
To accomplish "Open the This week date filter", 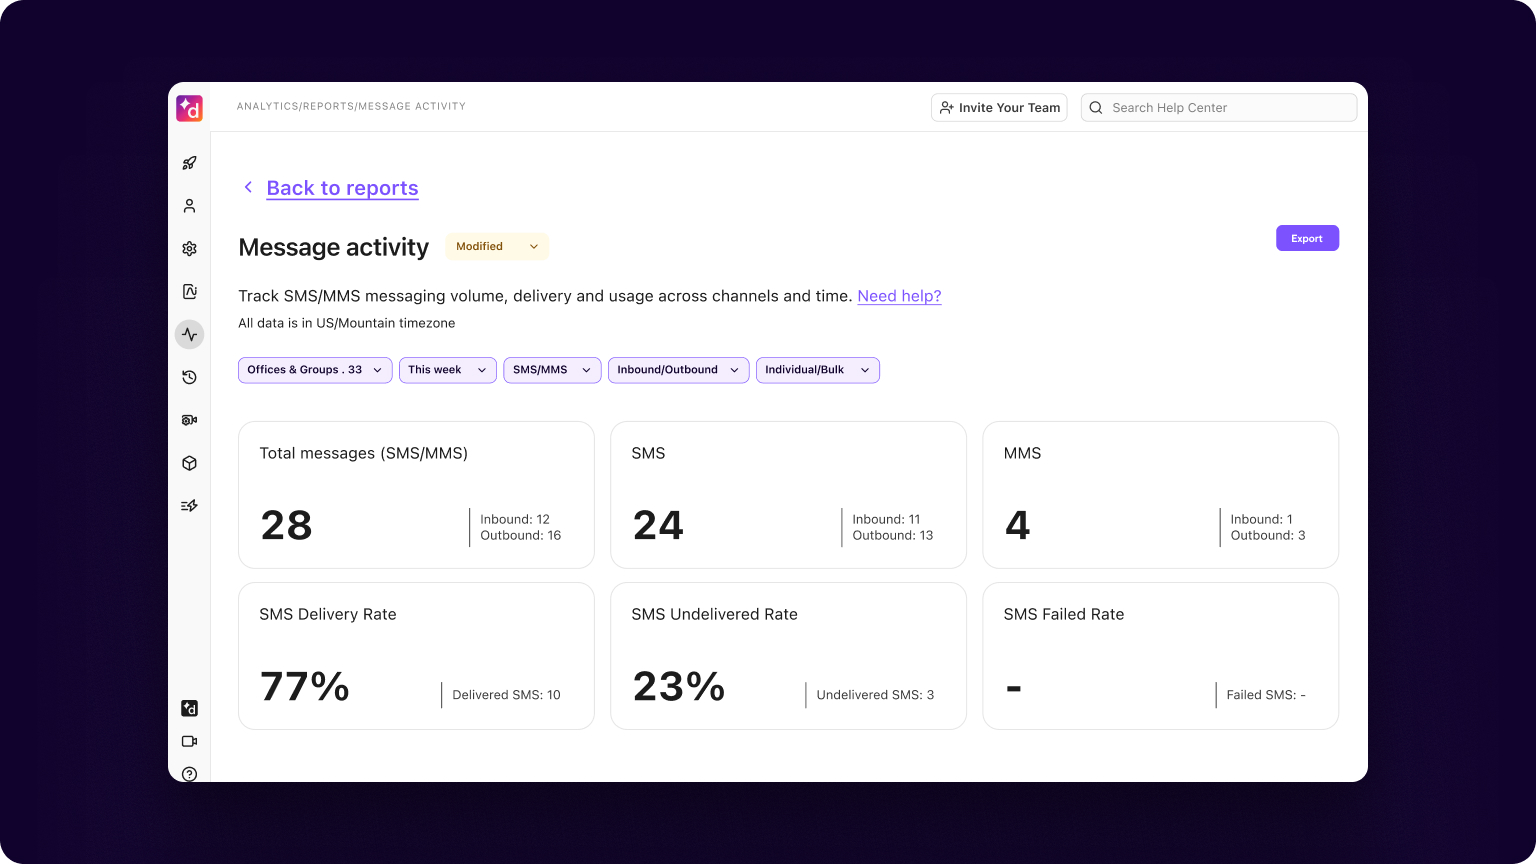I will click(x=447, y=370).
